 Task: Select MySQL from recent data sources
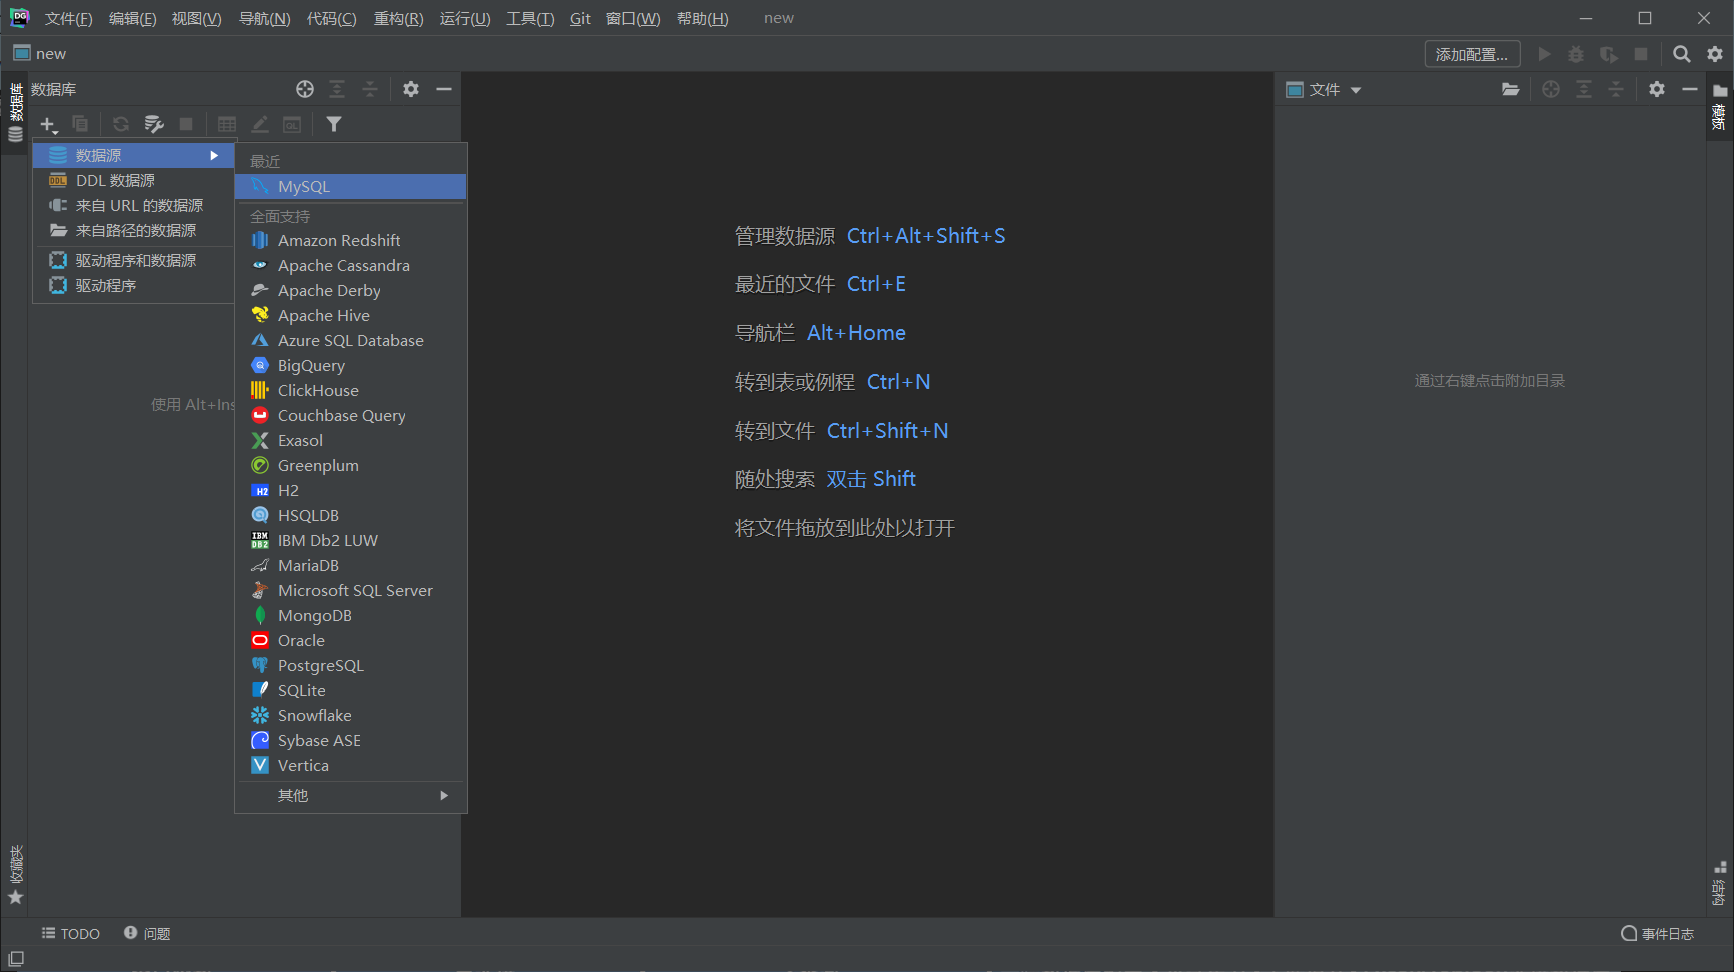pyautogui.click(x=351, y=186)
